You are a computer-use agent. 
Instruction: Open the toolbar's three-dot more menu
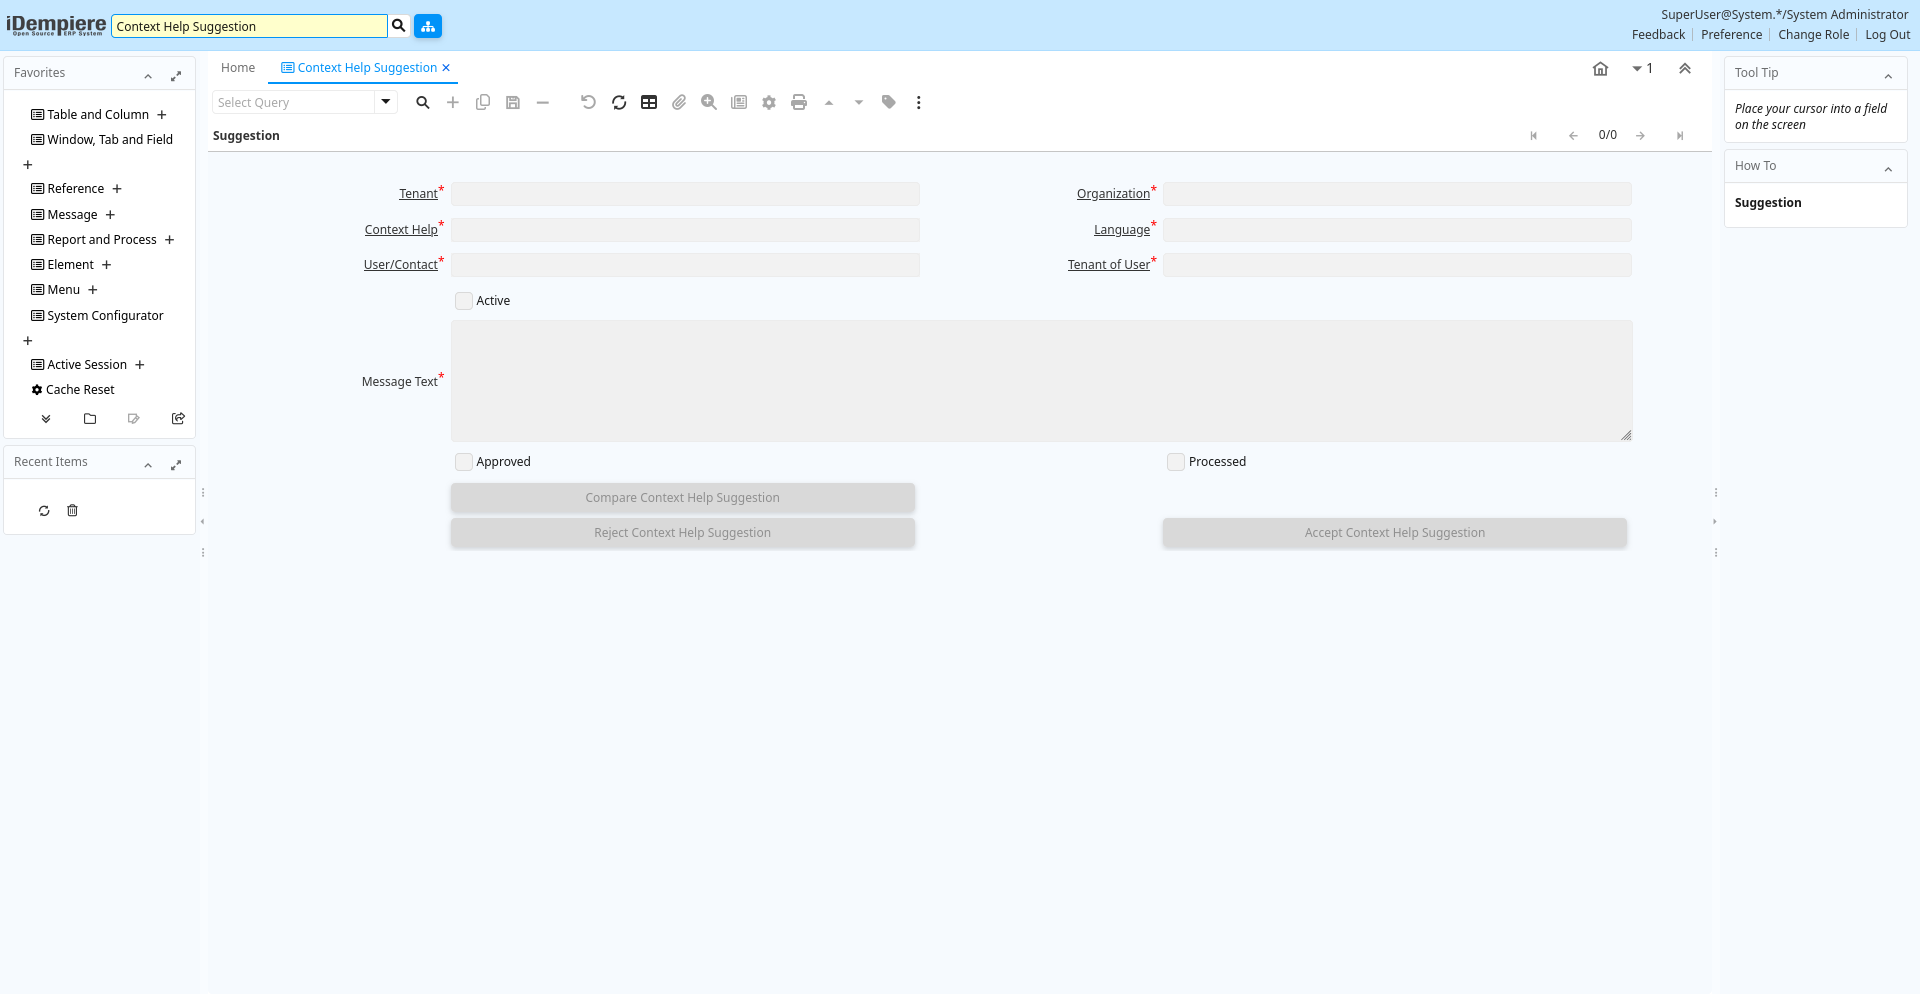pyautogui.click(x=918, y=102)
